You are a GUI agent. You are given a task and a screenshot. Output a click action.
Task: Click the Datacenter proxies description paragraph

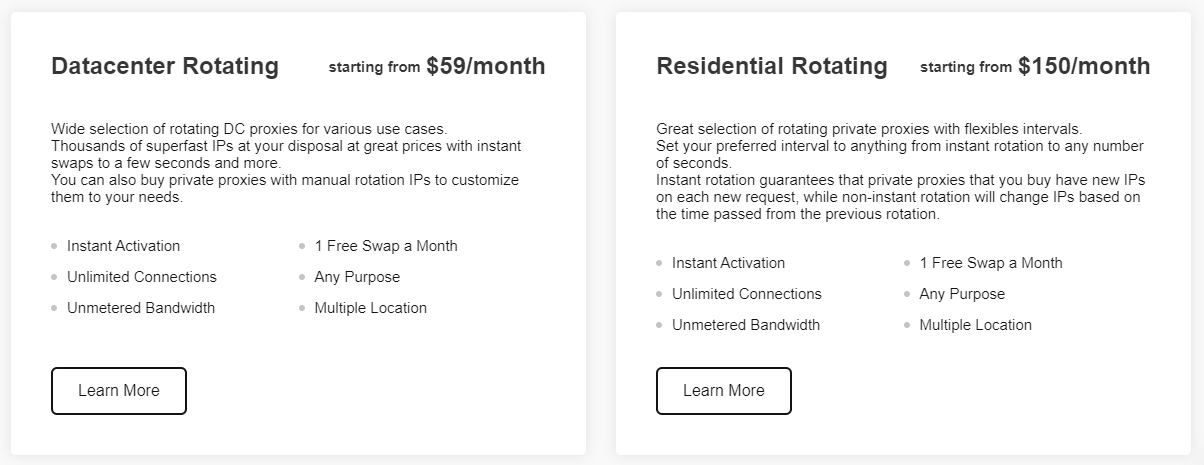(x=285, y=163)
